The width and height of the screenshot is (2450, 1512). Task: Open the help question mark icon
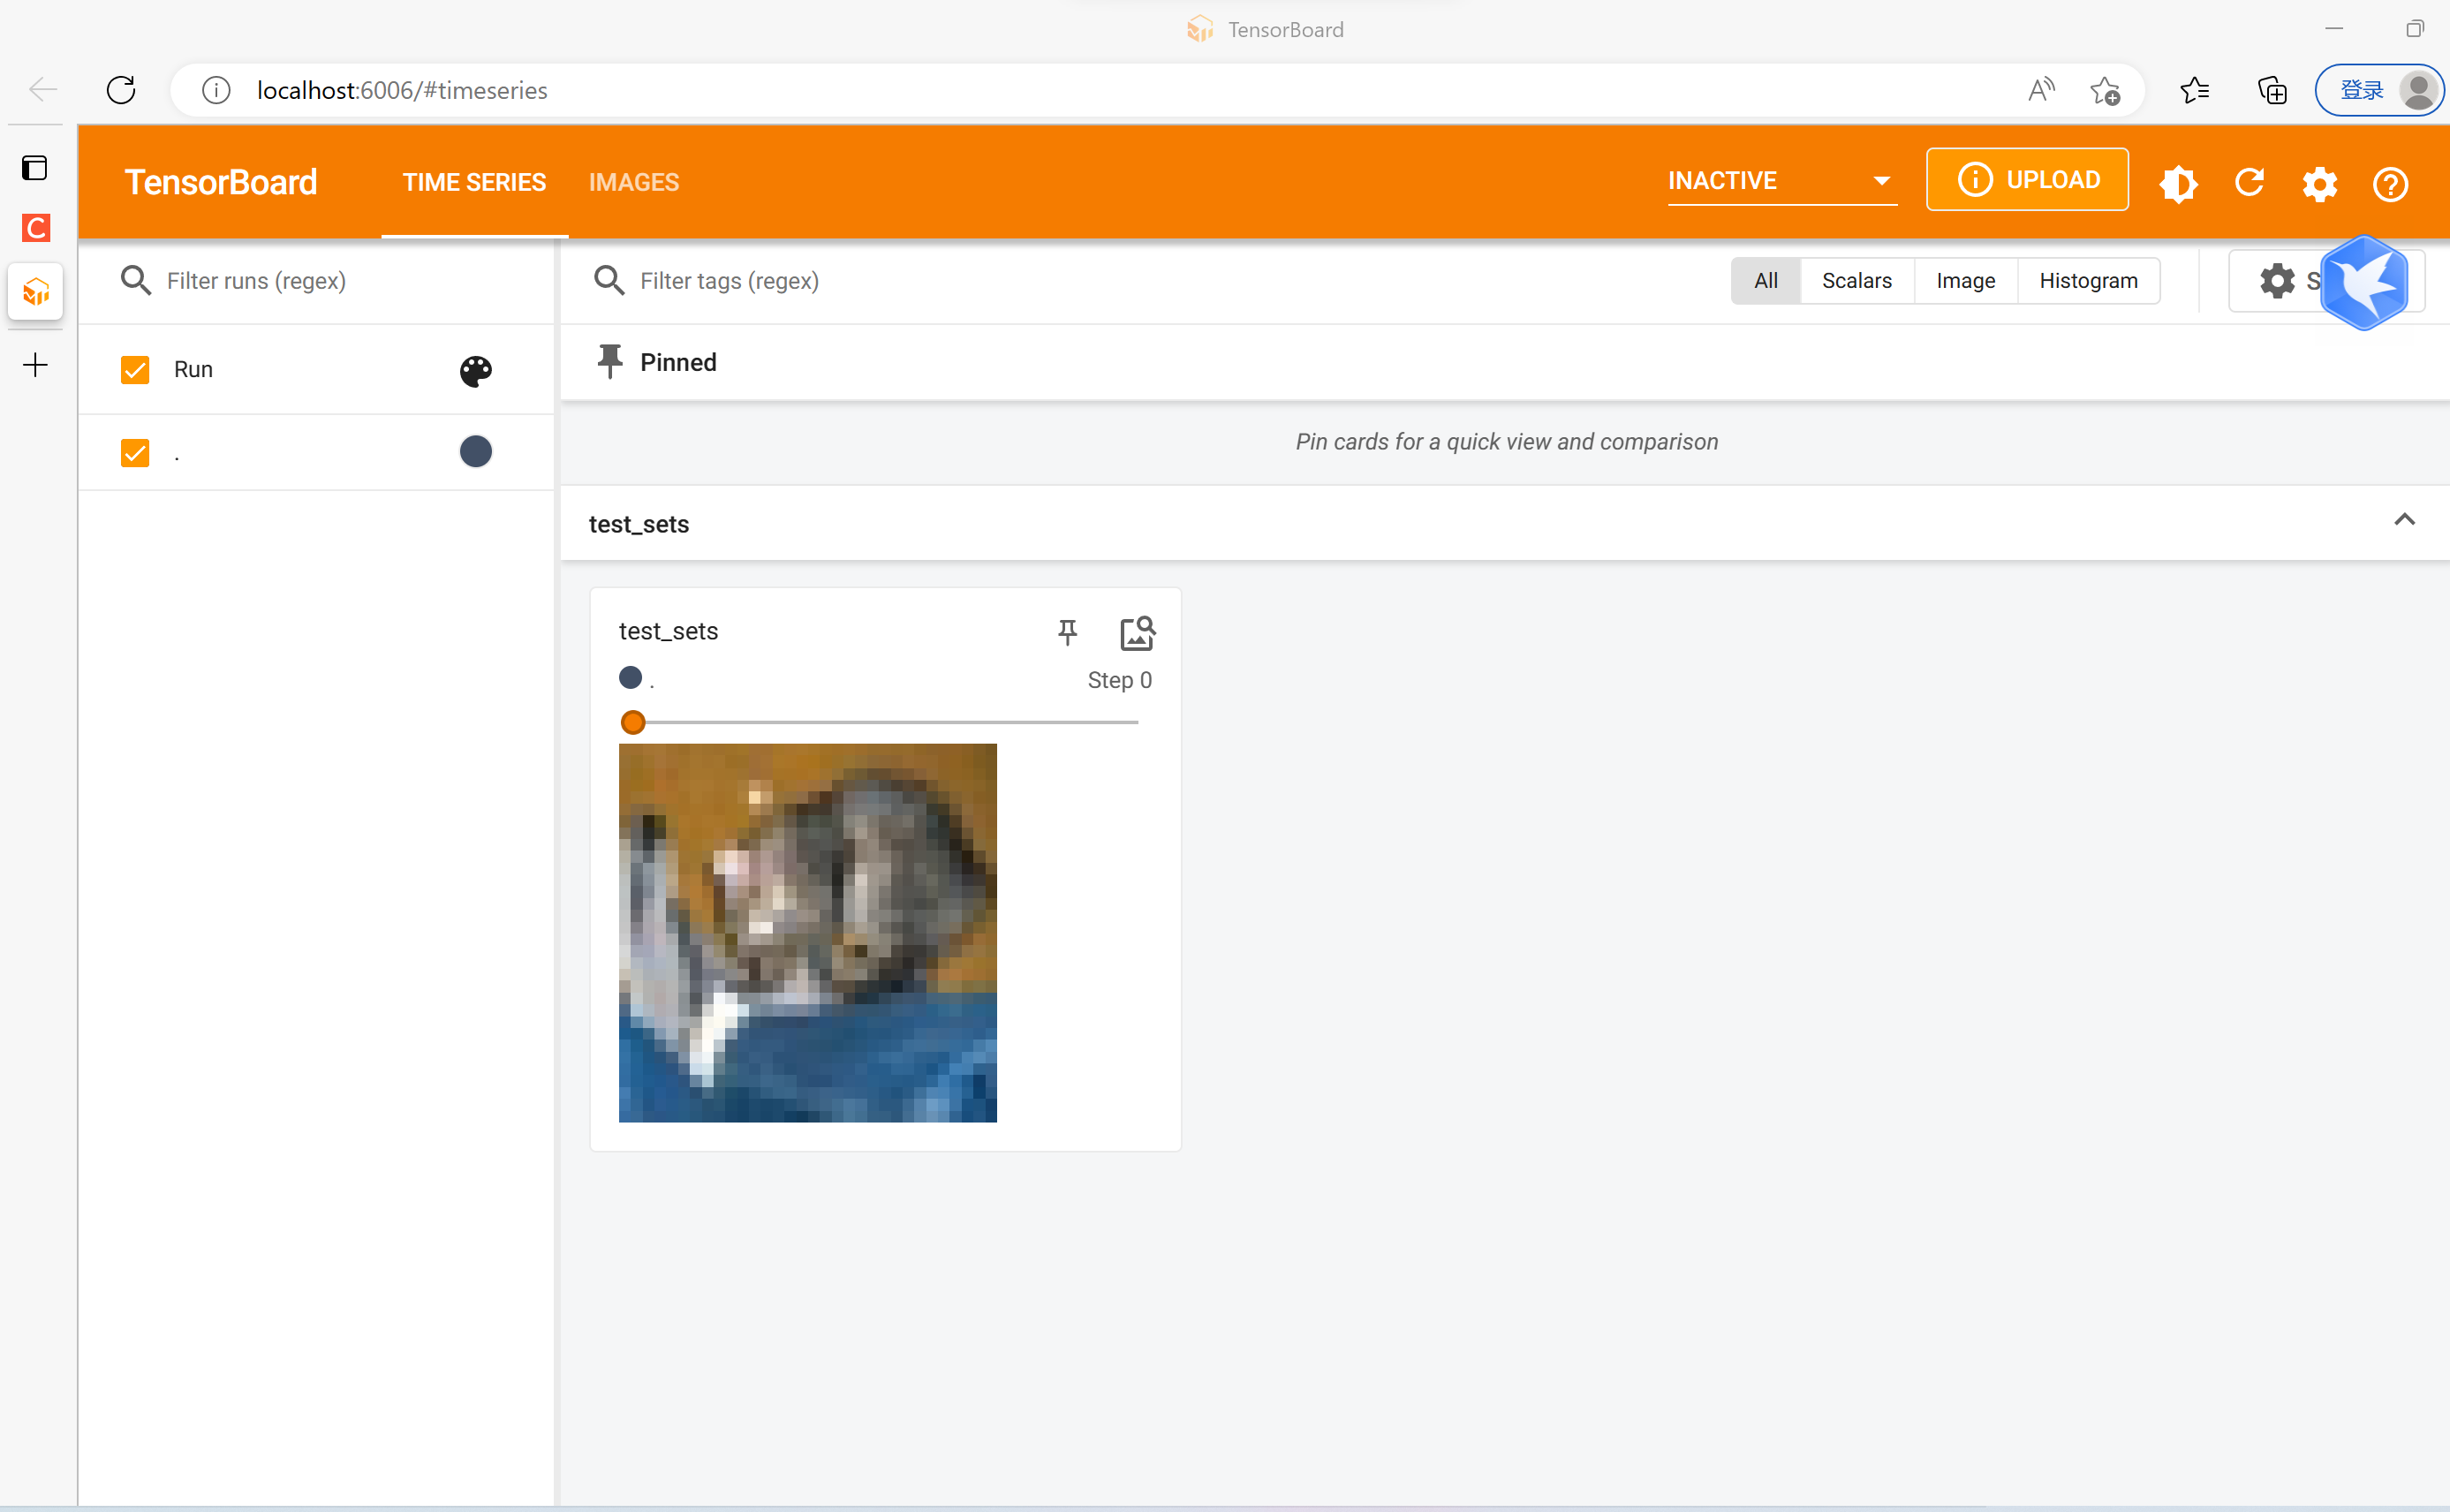click(2390, 183)
